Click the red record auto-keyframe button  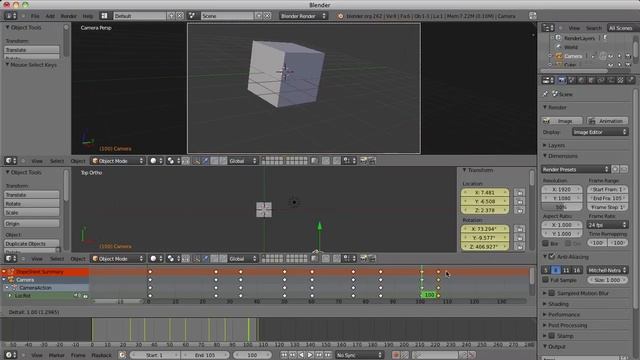tap(395, 355)
